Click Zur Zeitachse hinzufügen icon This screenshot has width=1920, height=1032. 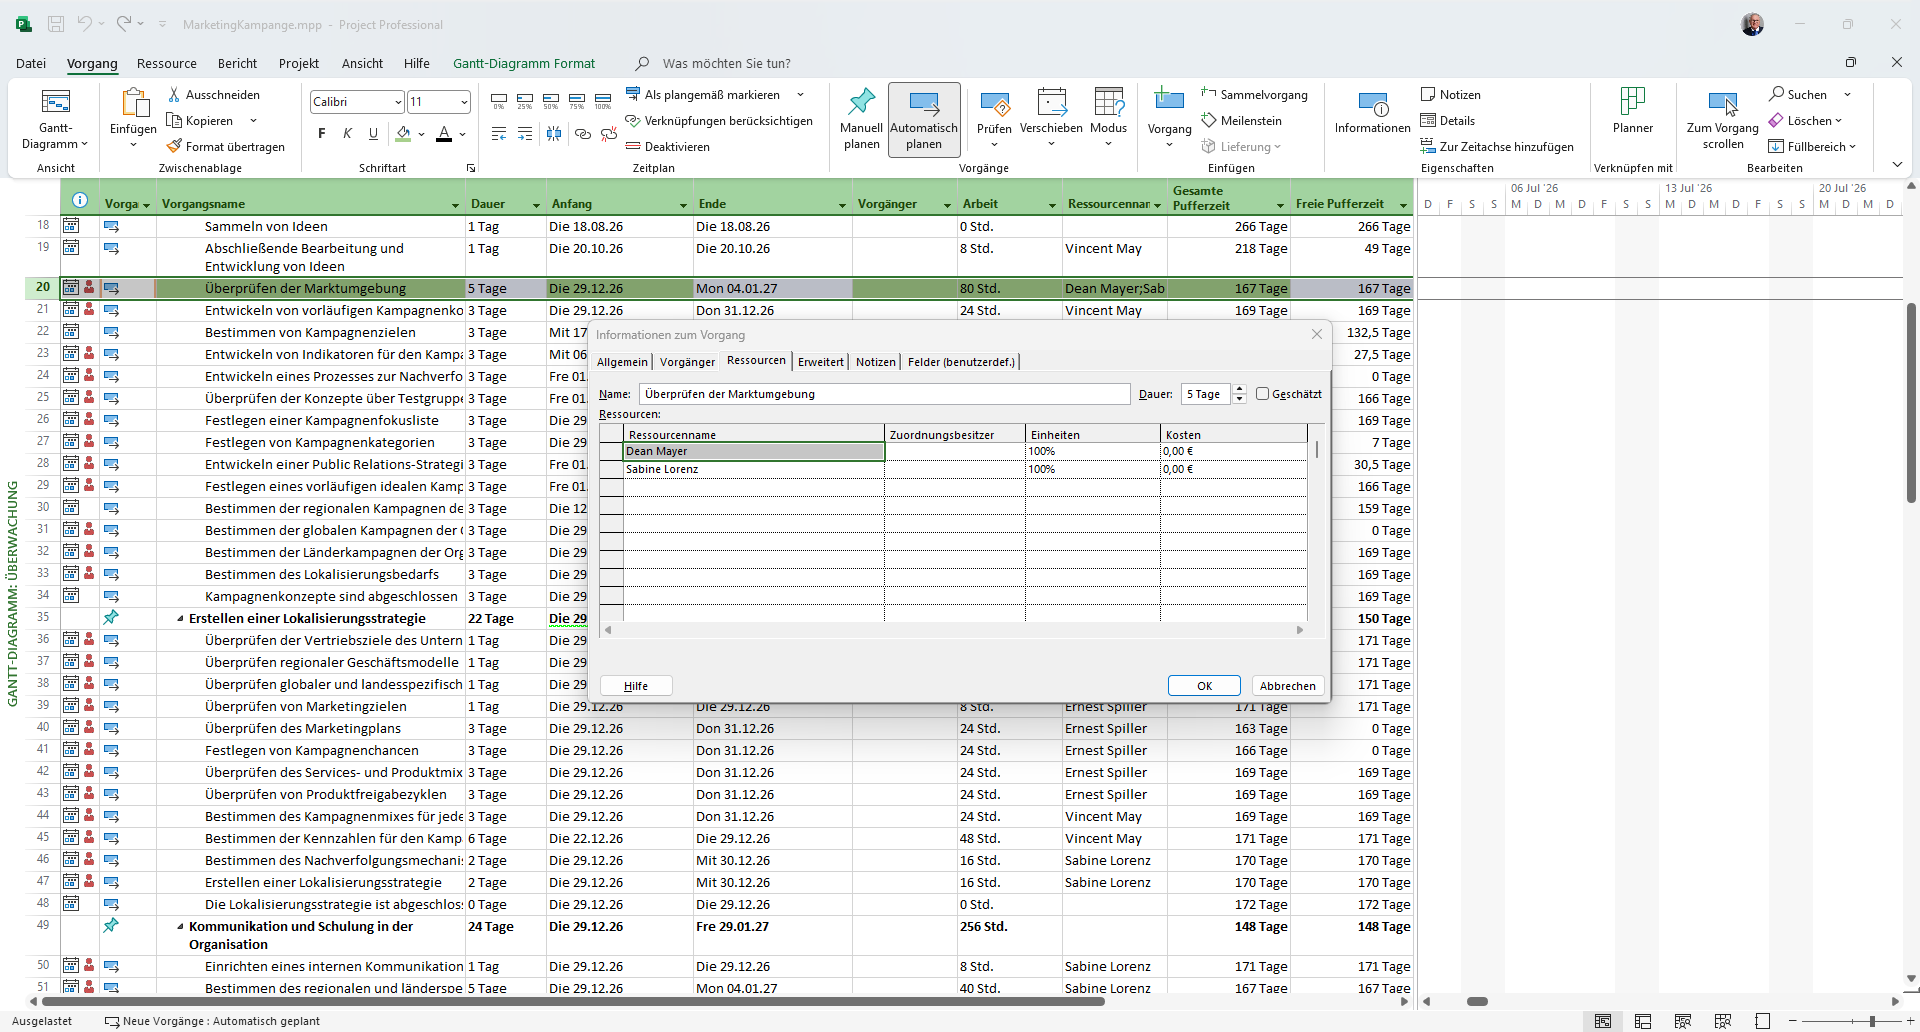pyautogui.click(x=1428, y=146)
